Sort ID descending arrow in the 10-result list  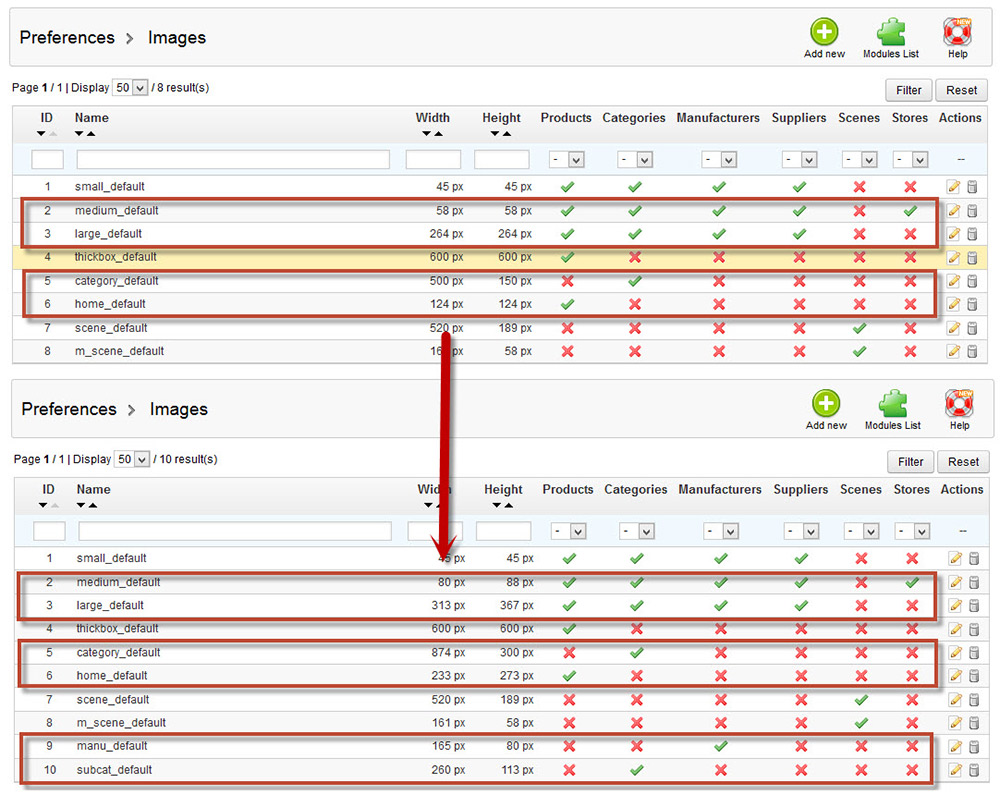43,506
